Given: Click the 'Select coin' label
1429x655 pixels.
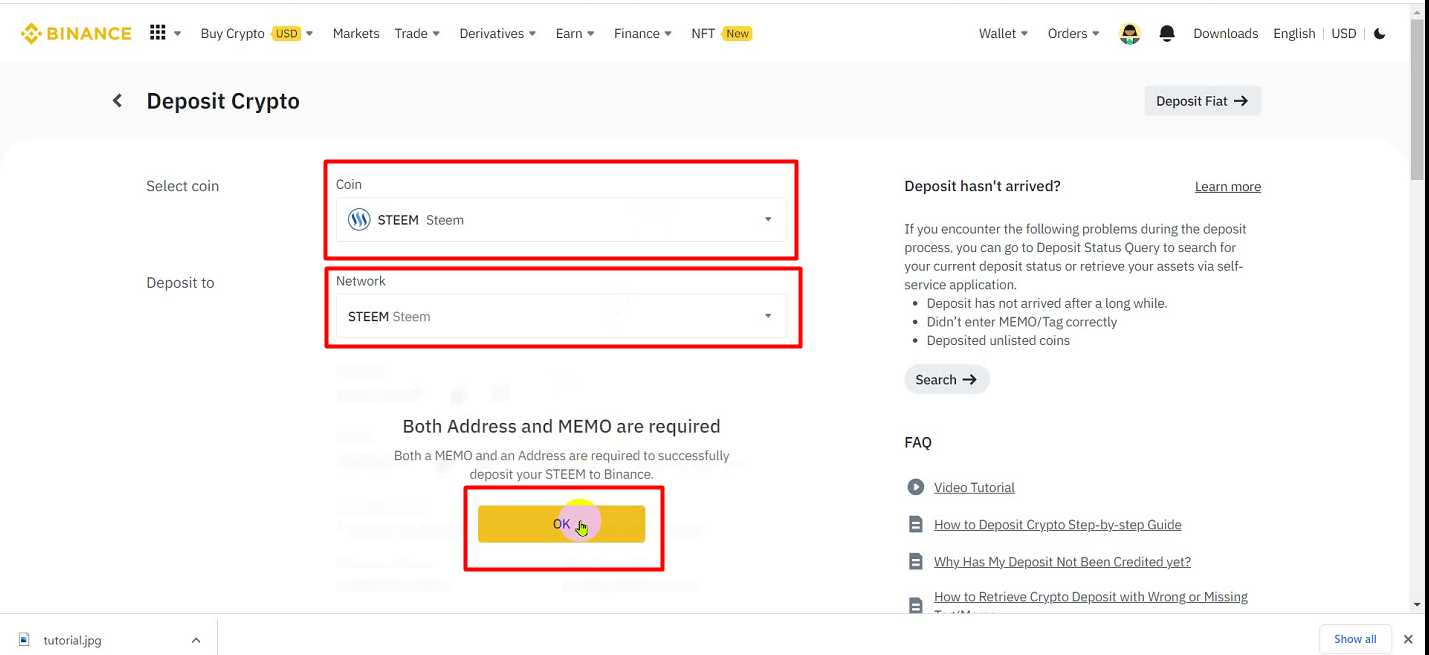Looking at the screenshot, I should click(x=182, y=186).
